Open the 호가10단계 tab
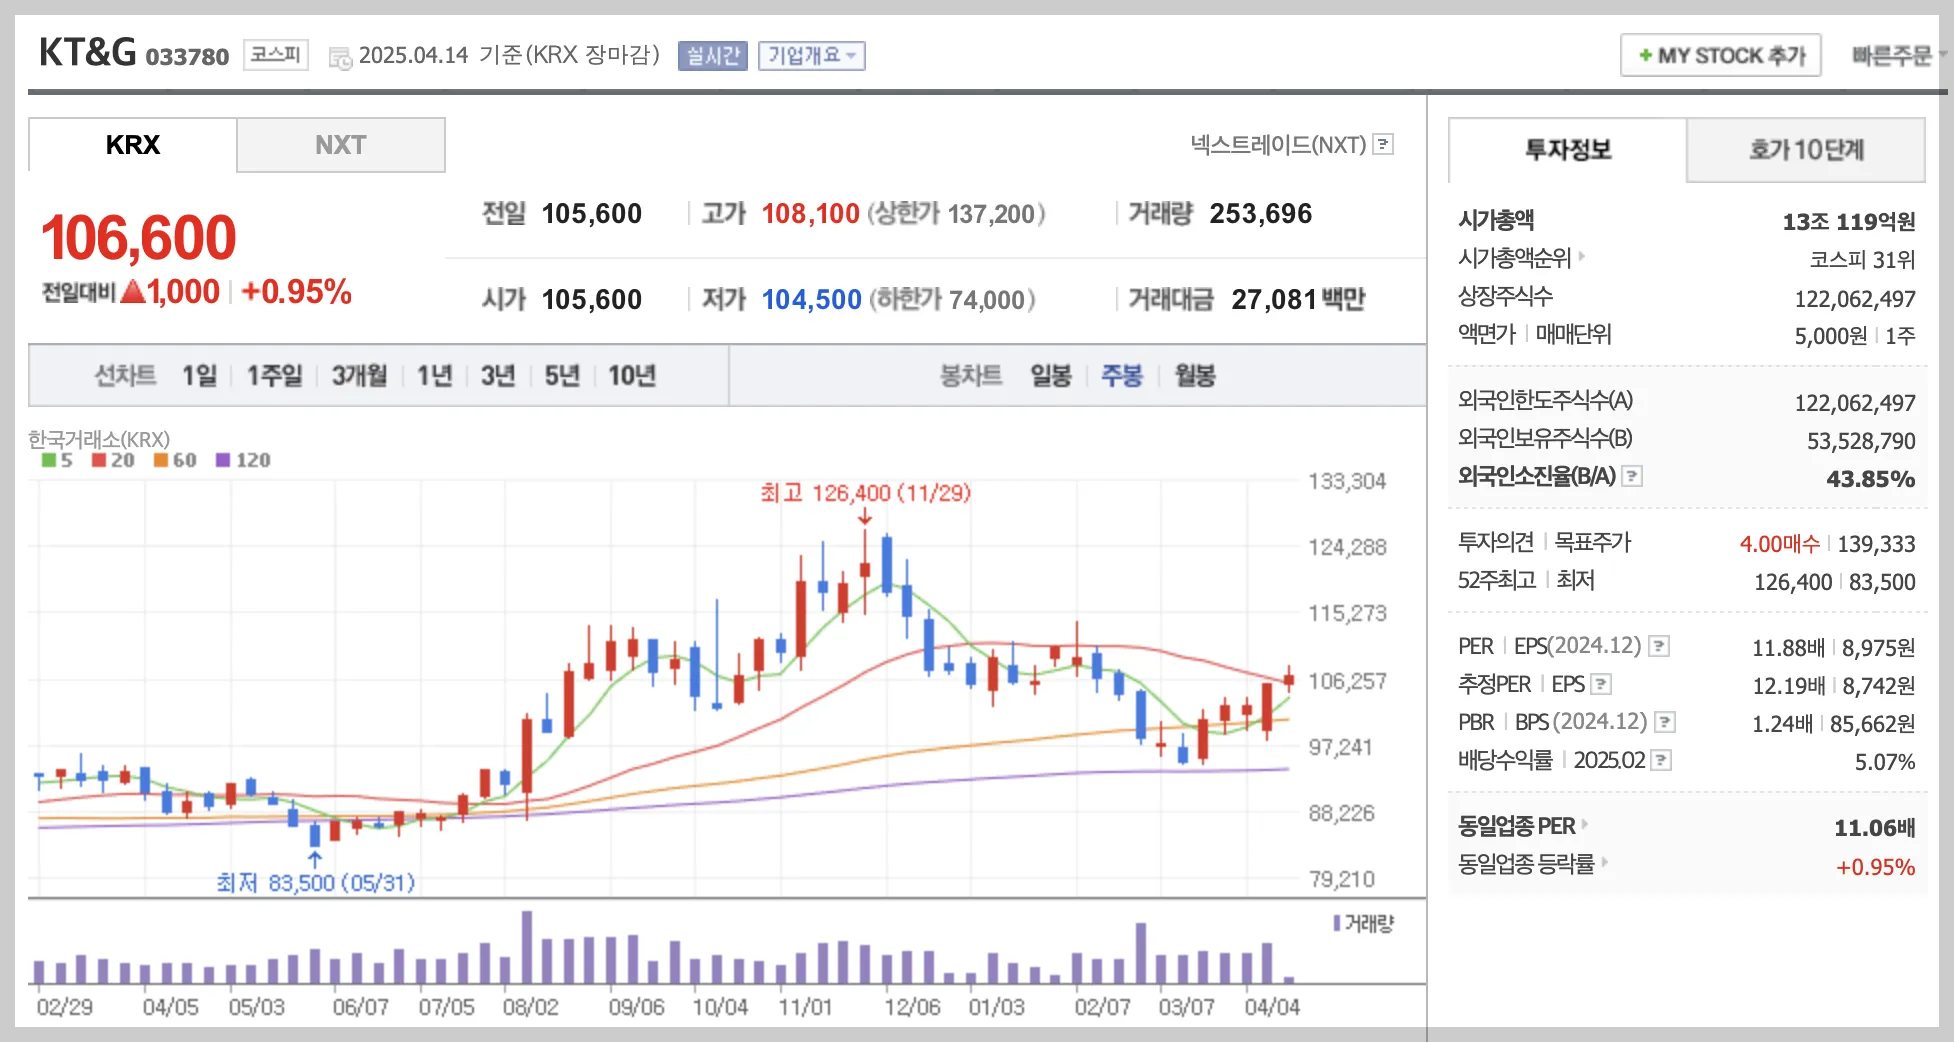Image resolution: width=1954 pixels, height=1042 pixels. tap(1806, 150)
